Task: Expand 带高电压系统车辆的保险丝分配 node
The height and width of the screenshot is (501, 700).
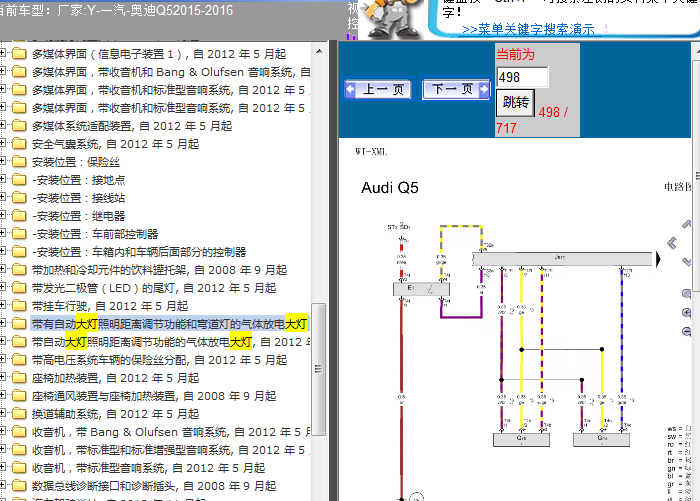Action: point(2,360)
